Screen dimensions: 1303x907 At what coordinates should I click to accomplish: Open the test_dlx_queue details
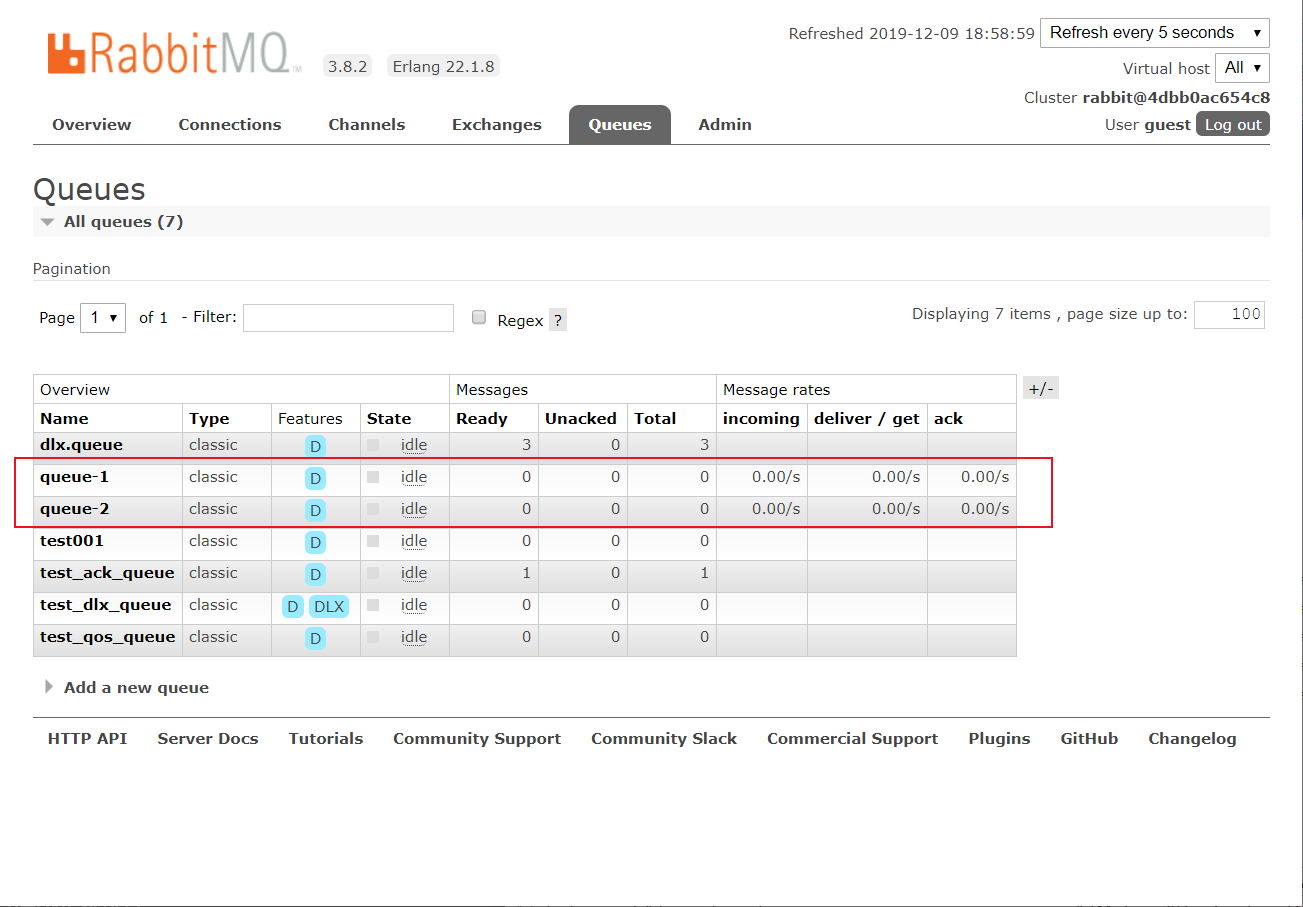[x=106, y=605]
